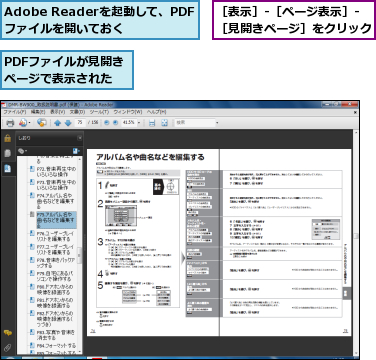Click the bookmark expand icon in しおり header

[76, 151]
